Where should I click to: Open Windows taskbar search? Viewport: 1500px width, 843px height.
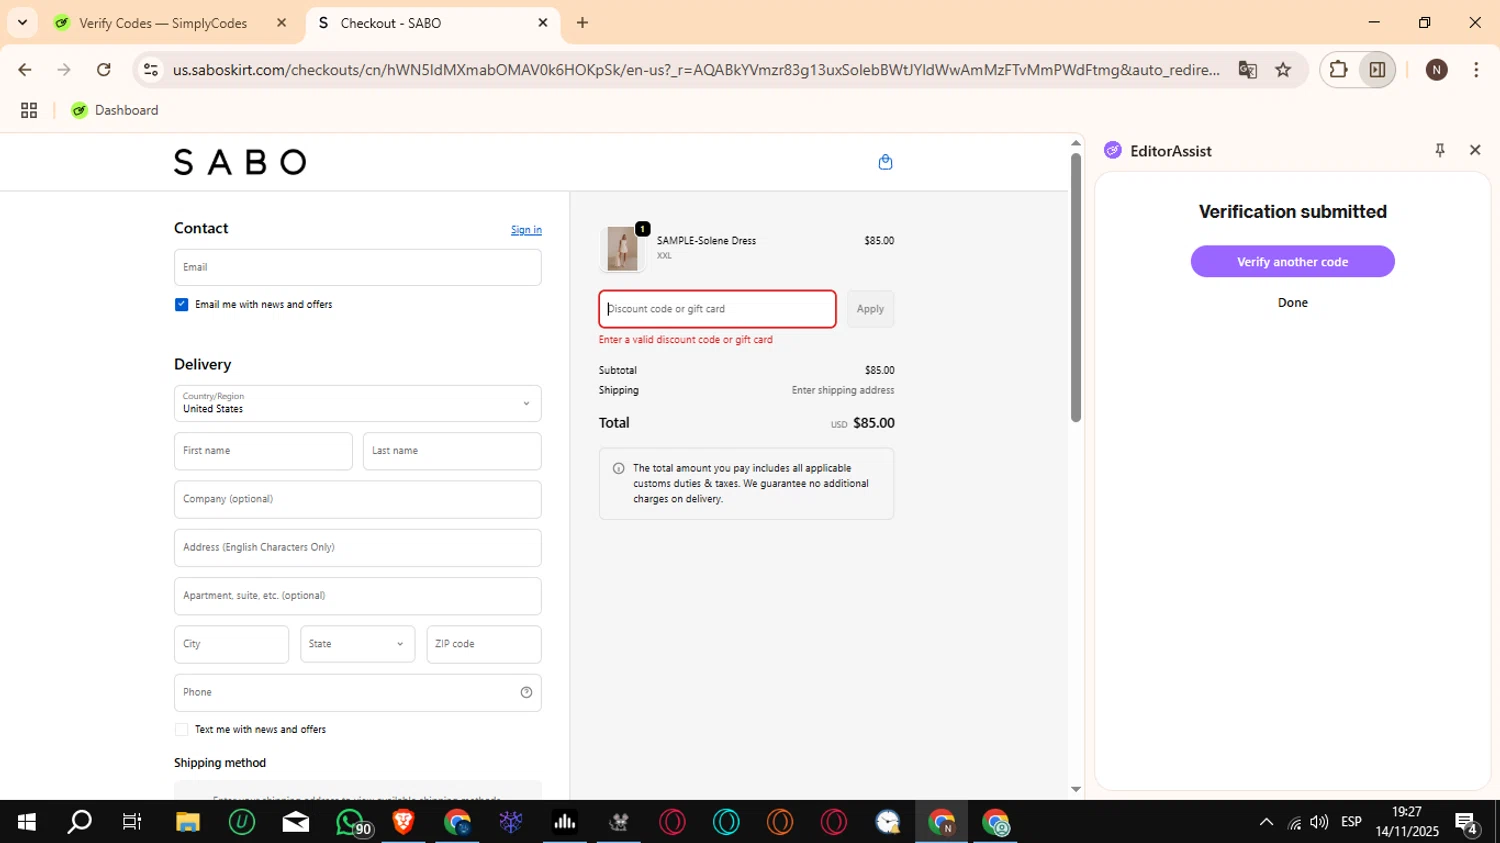click(79, 822)
